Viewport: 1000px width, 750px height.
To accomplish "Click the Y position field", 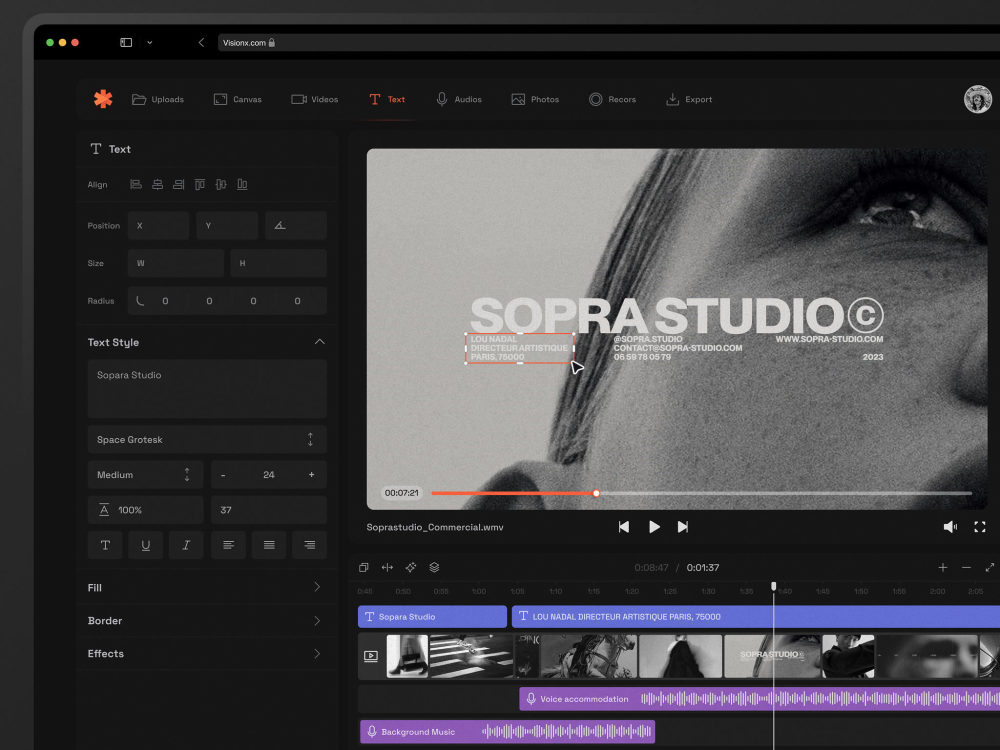I will coord(227,226).
